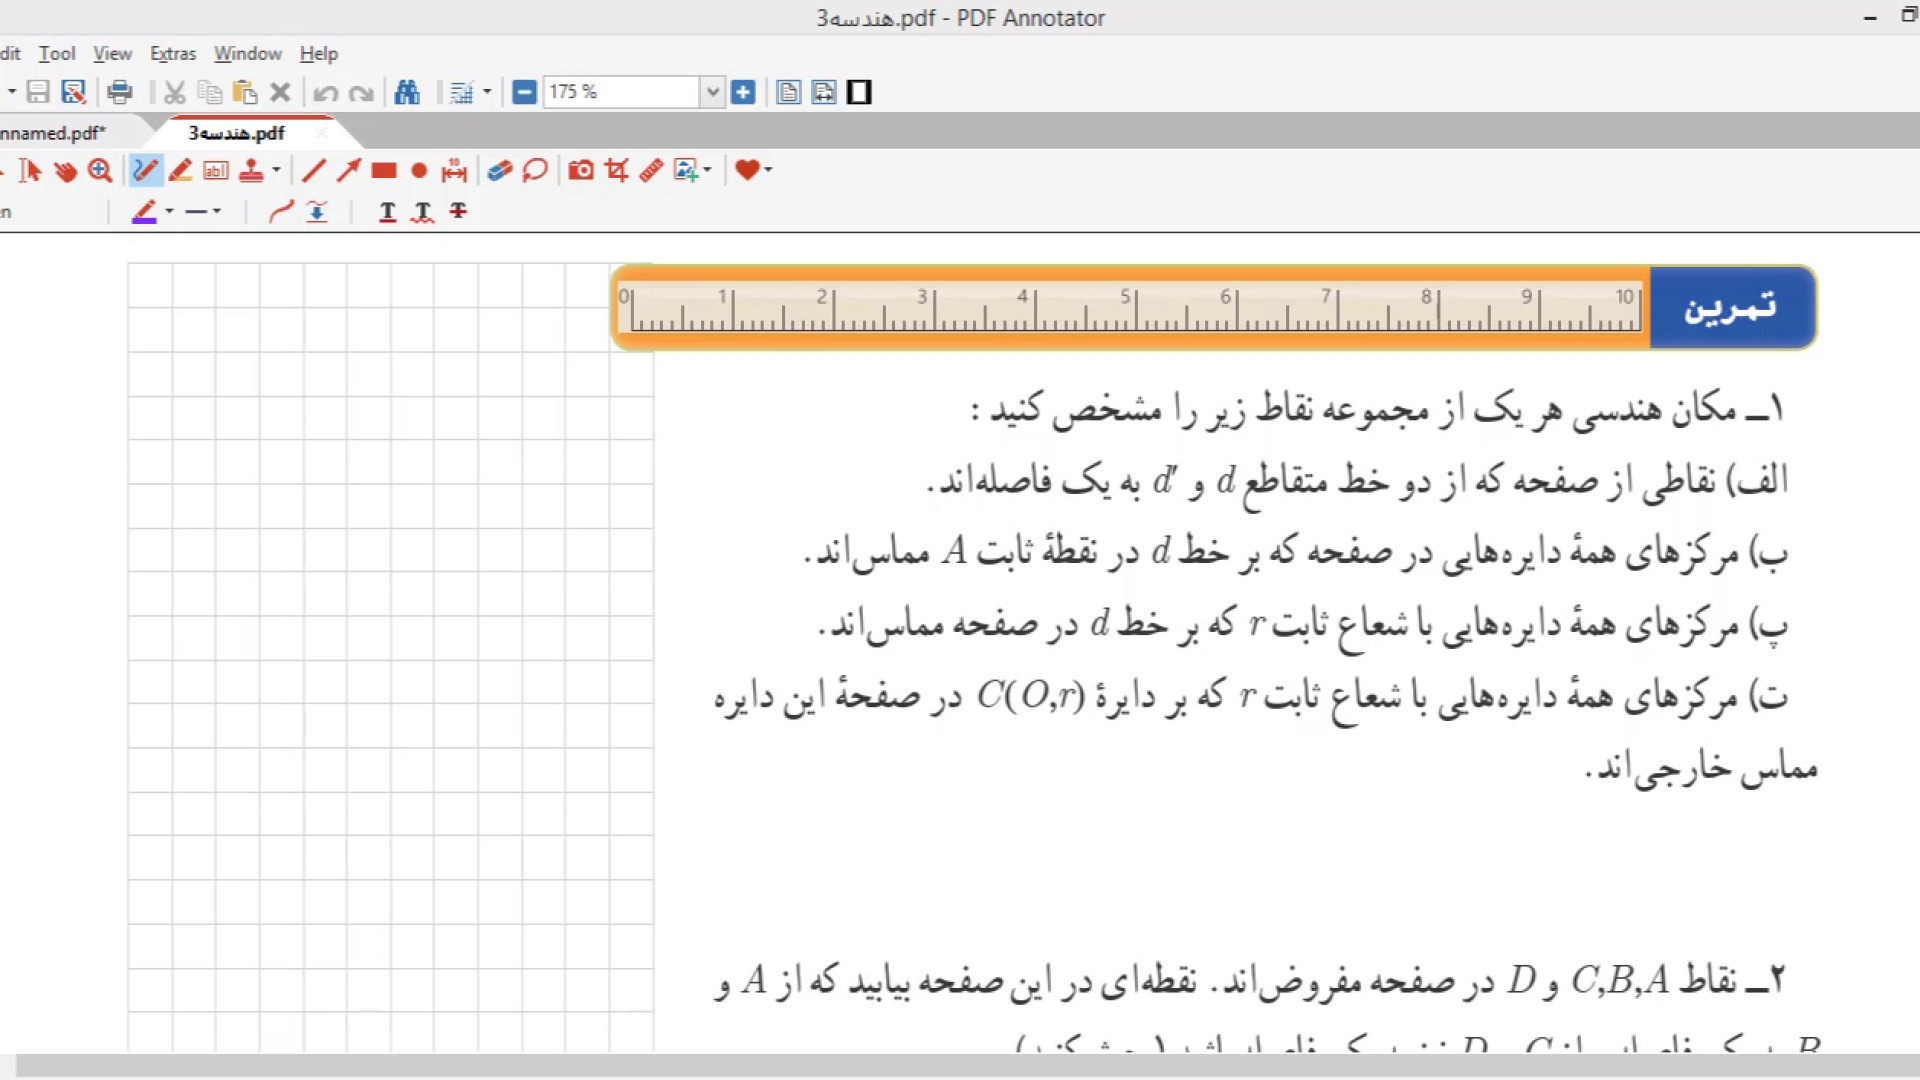Expand the line width dropdown arrow
The width and height of the screenshot is (1920, 1080).
(217, 211)
